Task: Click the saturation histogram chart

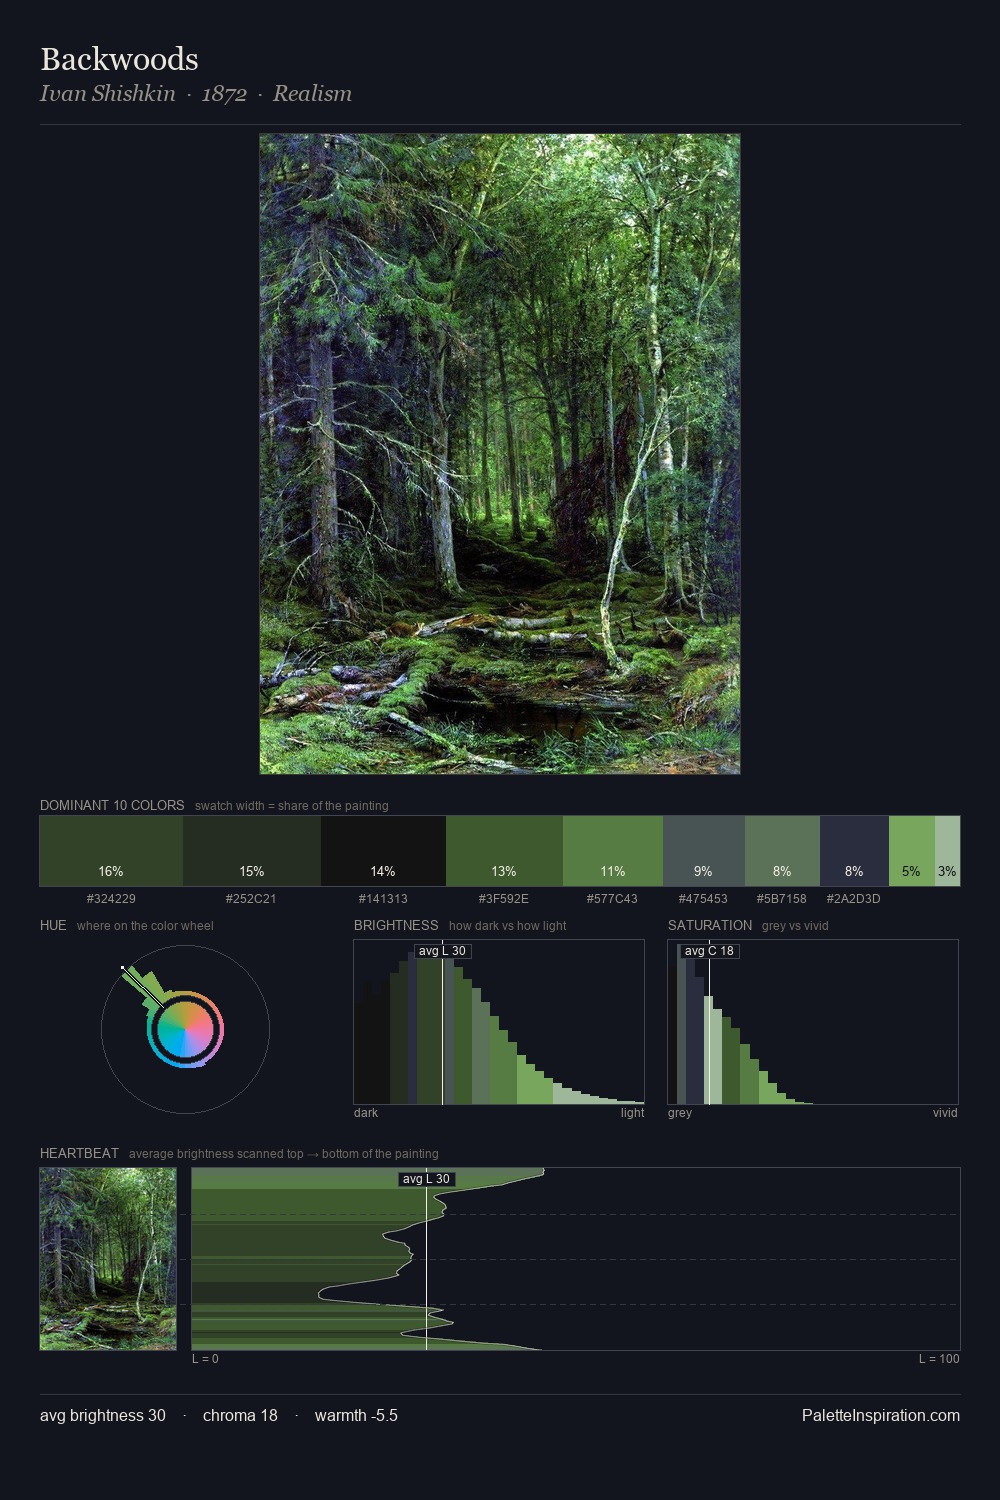Action: click(813, 1022)
